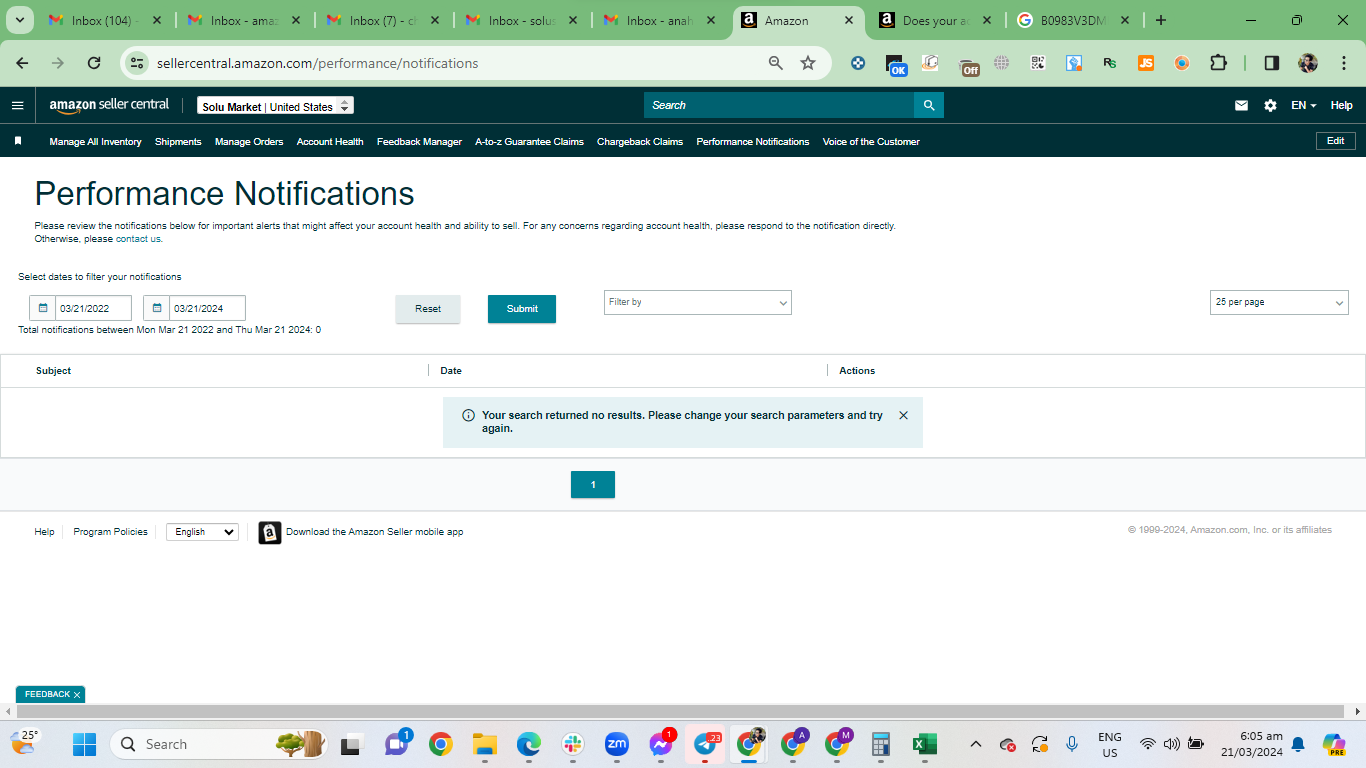View site information in the address bar
The height and width of the screenshot is (768, 1366).
point(137,63)
